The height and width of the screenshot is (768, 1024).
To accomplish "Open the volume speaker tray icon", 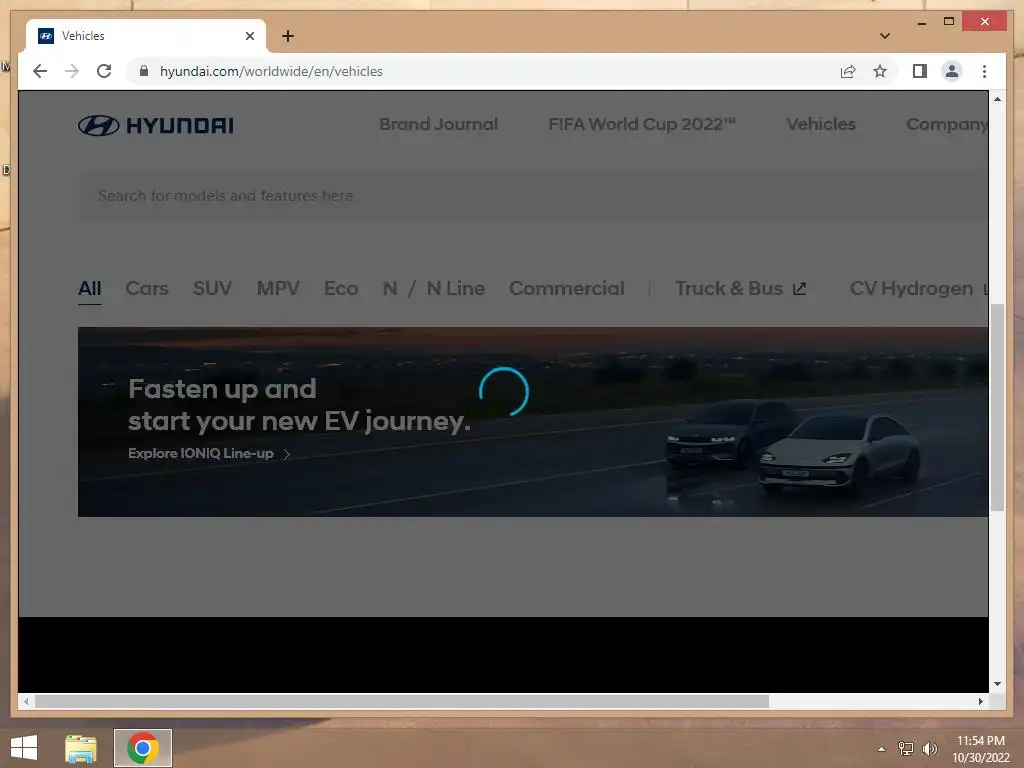I will tap(930, 748).
